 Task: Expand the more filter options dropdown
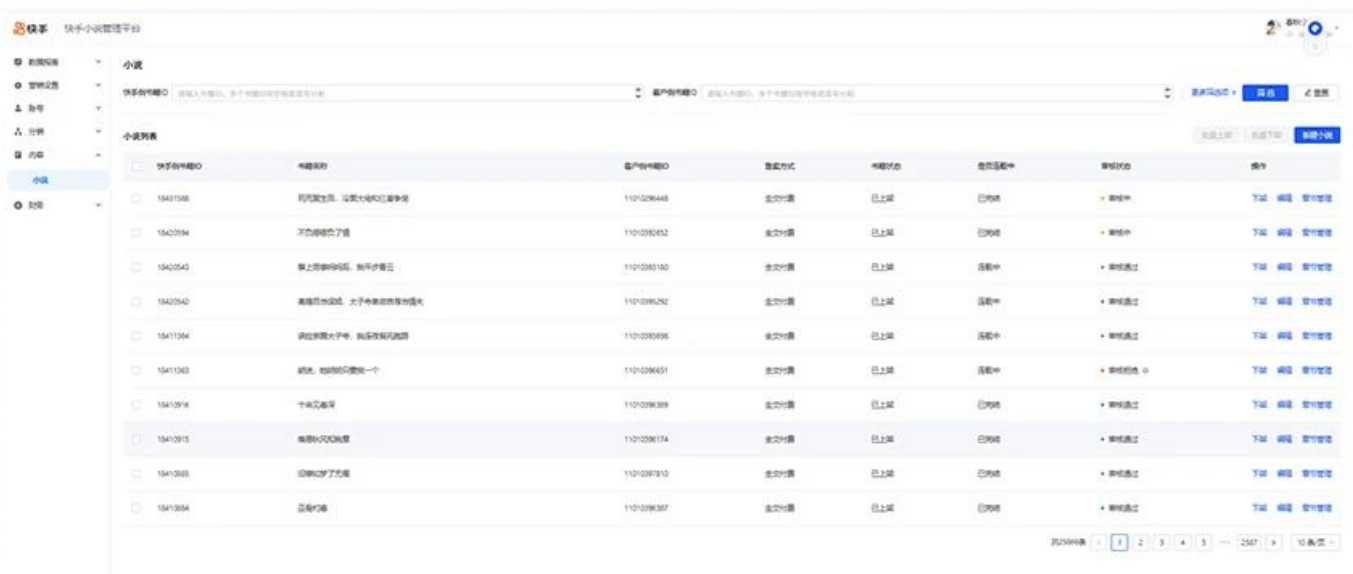(x=1213, y=93)
